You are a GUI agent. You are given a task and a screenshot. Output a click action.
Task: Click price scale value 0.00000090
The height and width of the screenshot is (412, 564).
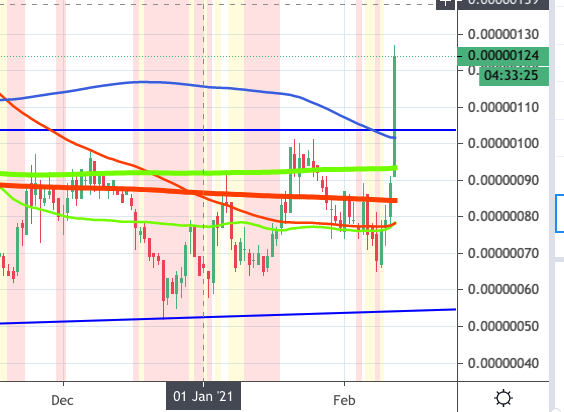(x=503, y=180)
